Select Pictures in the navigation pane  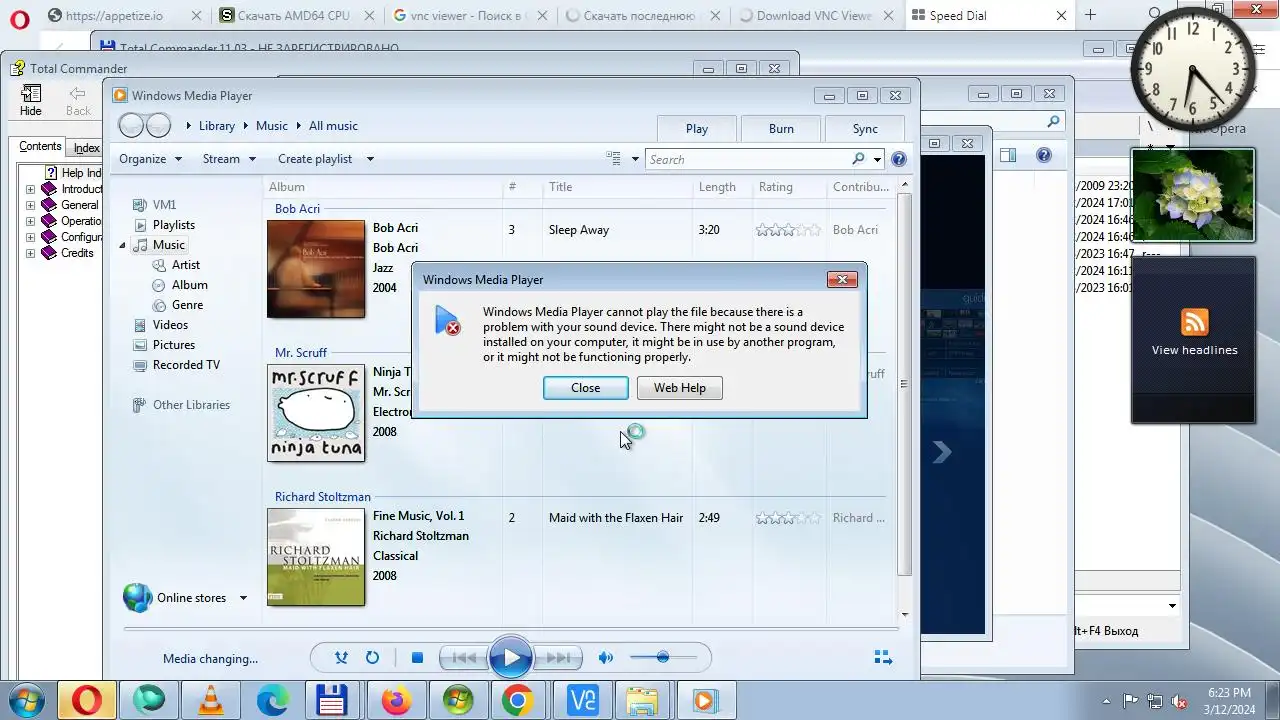click(173, 345)
